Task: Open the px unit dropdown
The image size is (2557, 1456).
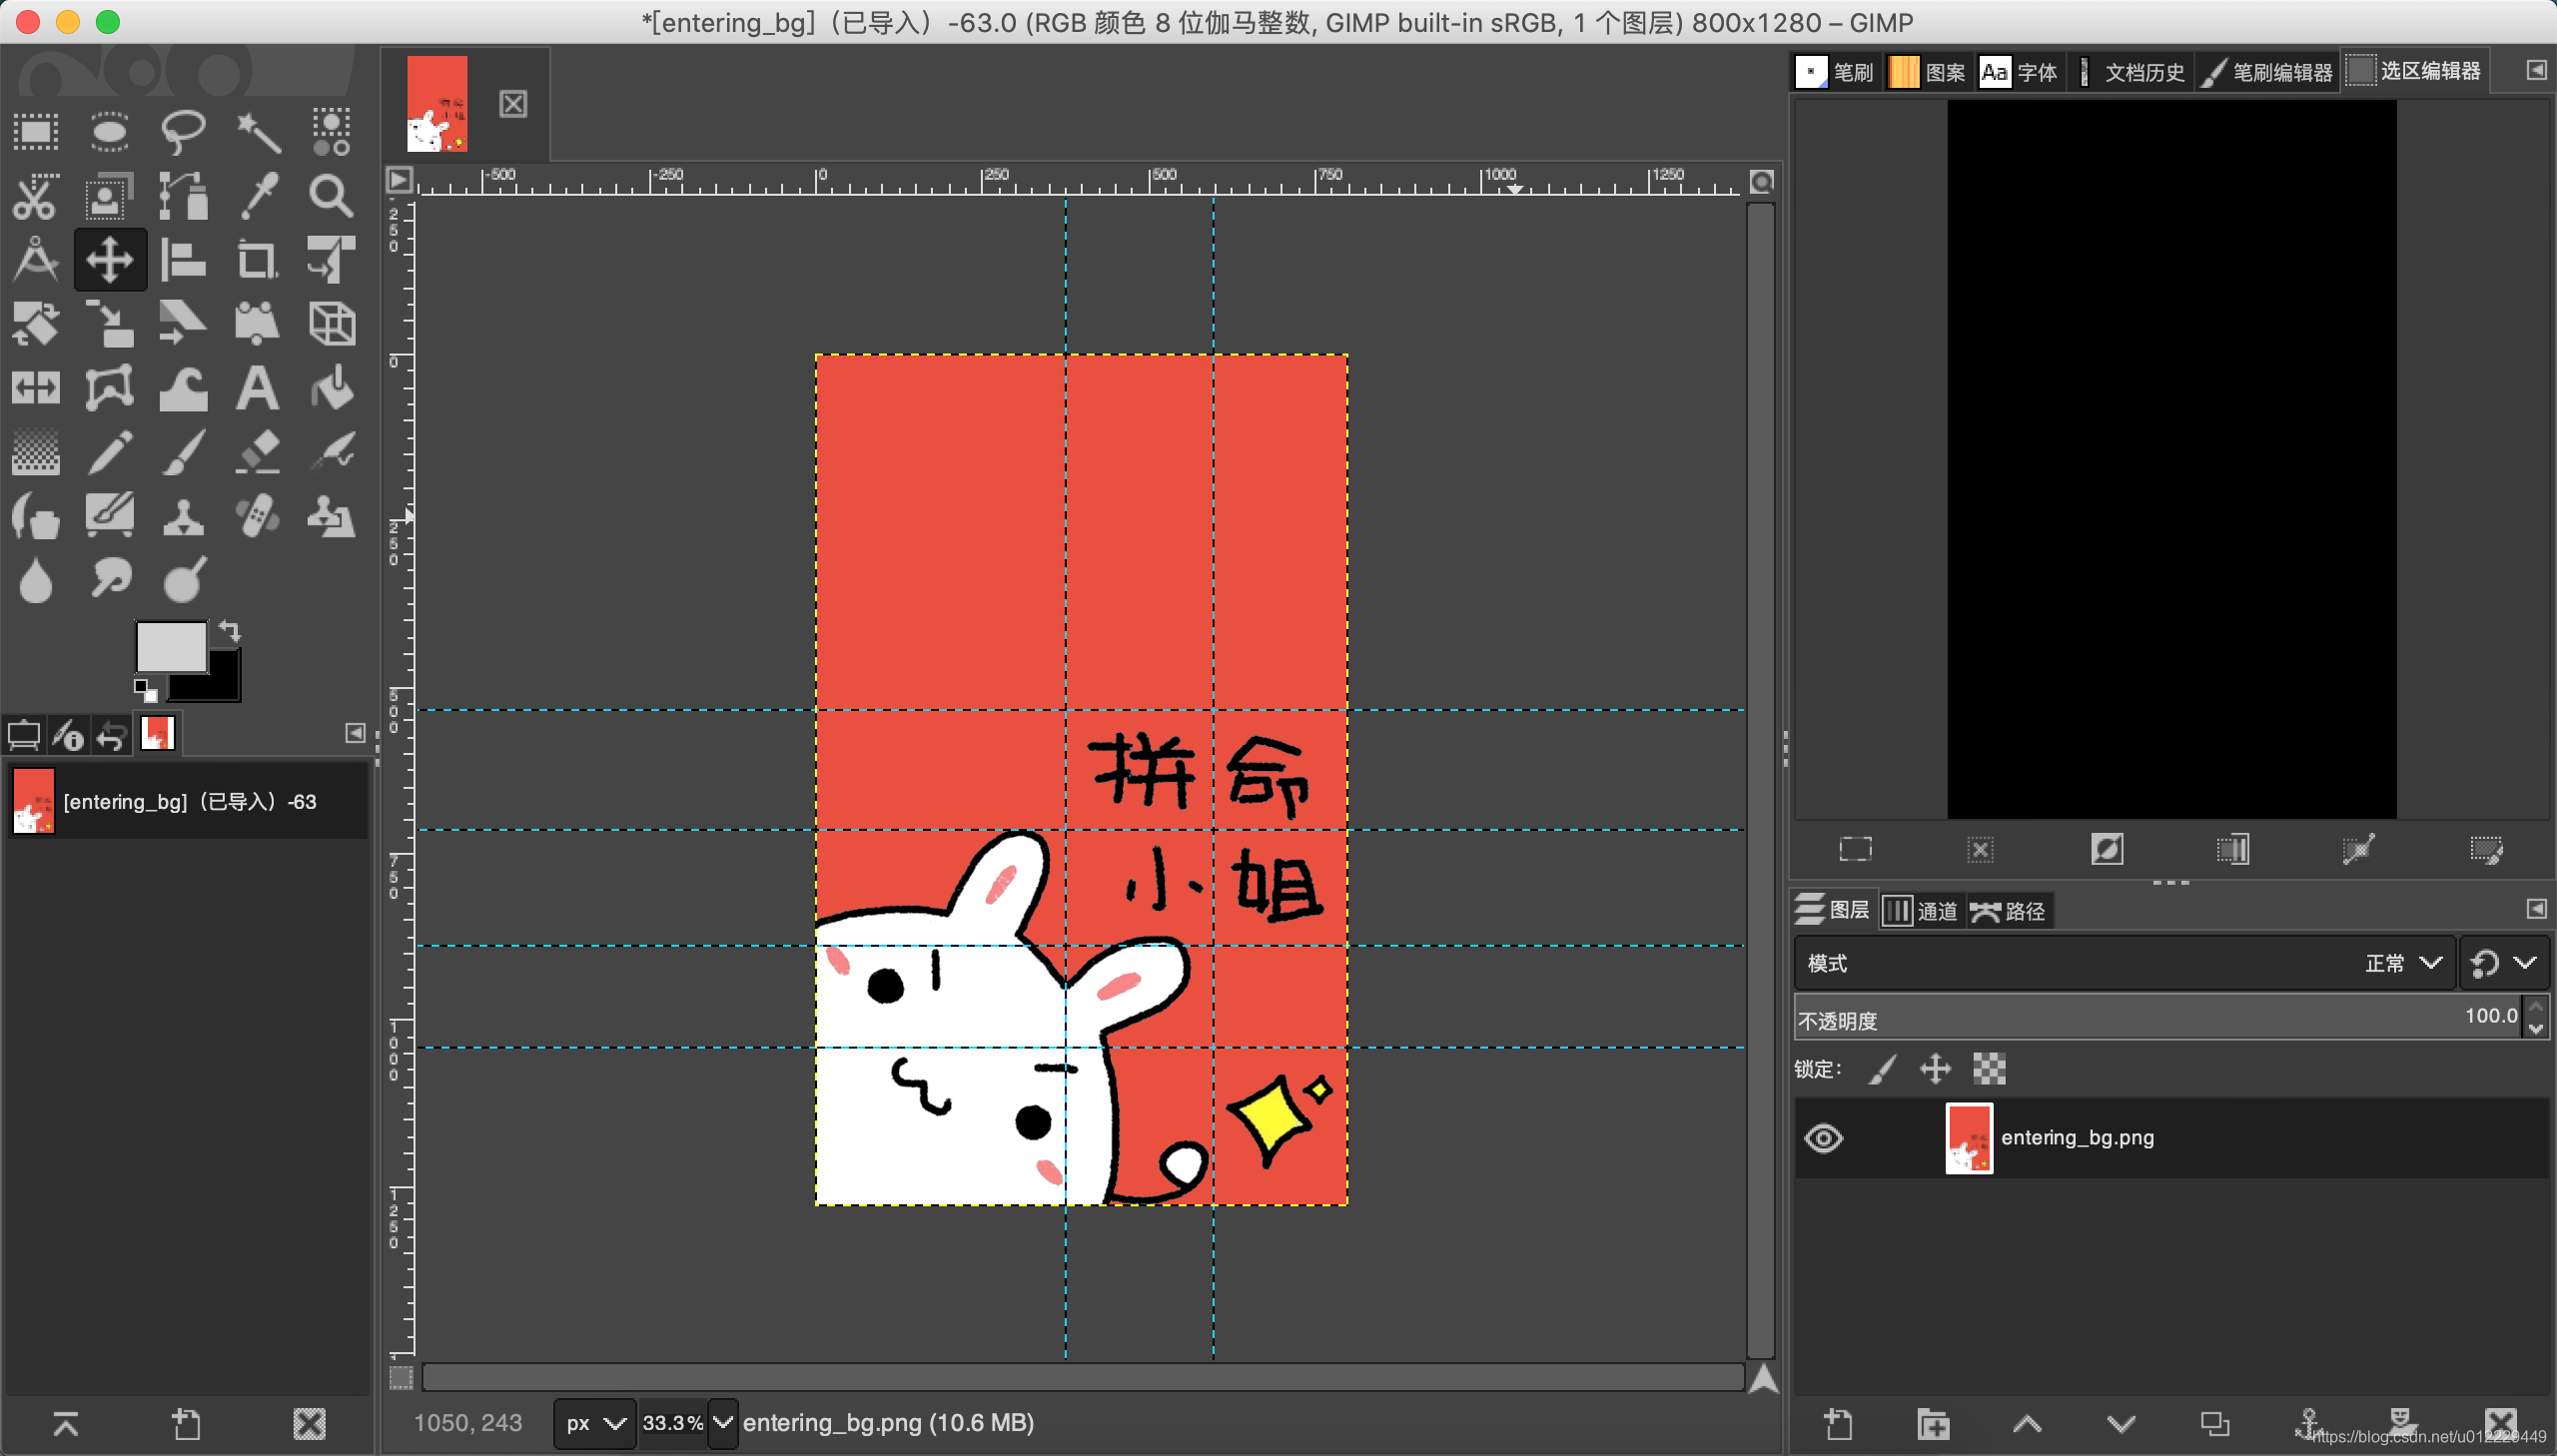Action: 595,1422
